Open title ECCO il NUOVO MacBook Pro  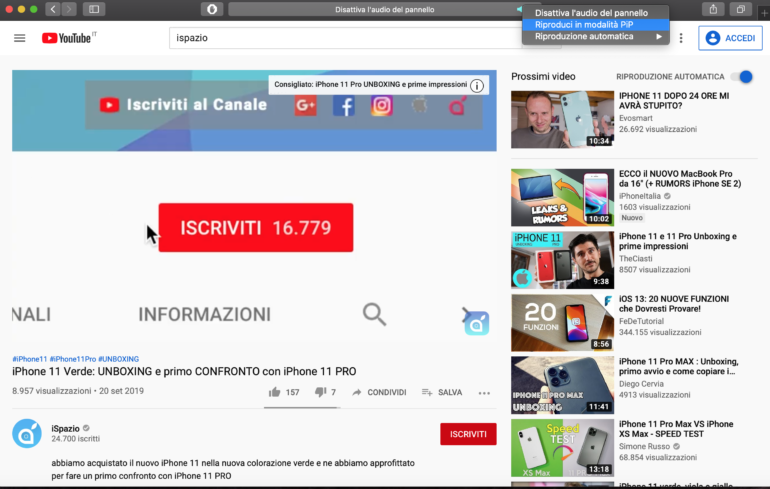[x=680, y=179]
